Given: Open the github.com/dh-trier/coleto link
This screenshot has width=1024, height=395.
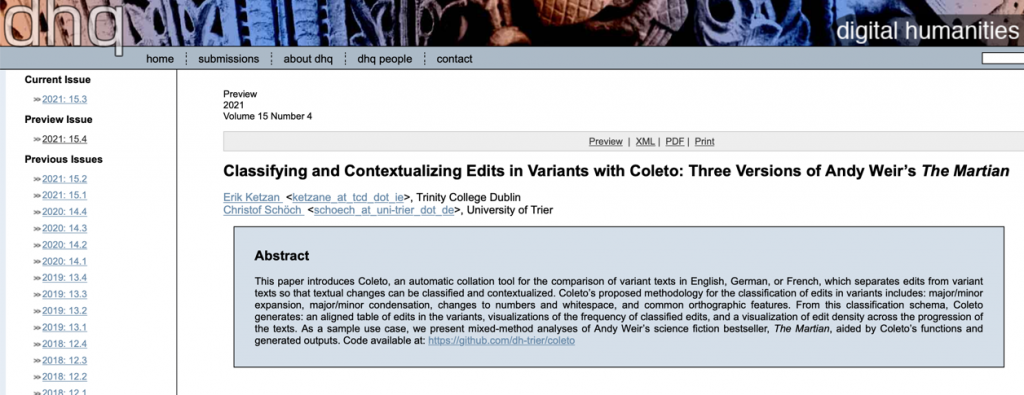Looking at the screenshot, I should click(502, 341).
